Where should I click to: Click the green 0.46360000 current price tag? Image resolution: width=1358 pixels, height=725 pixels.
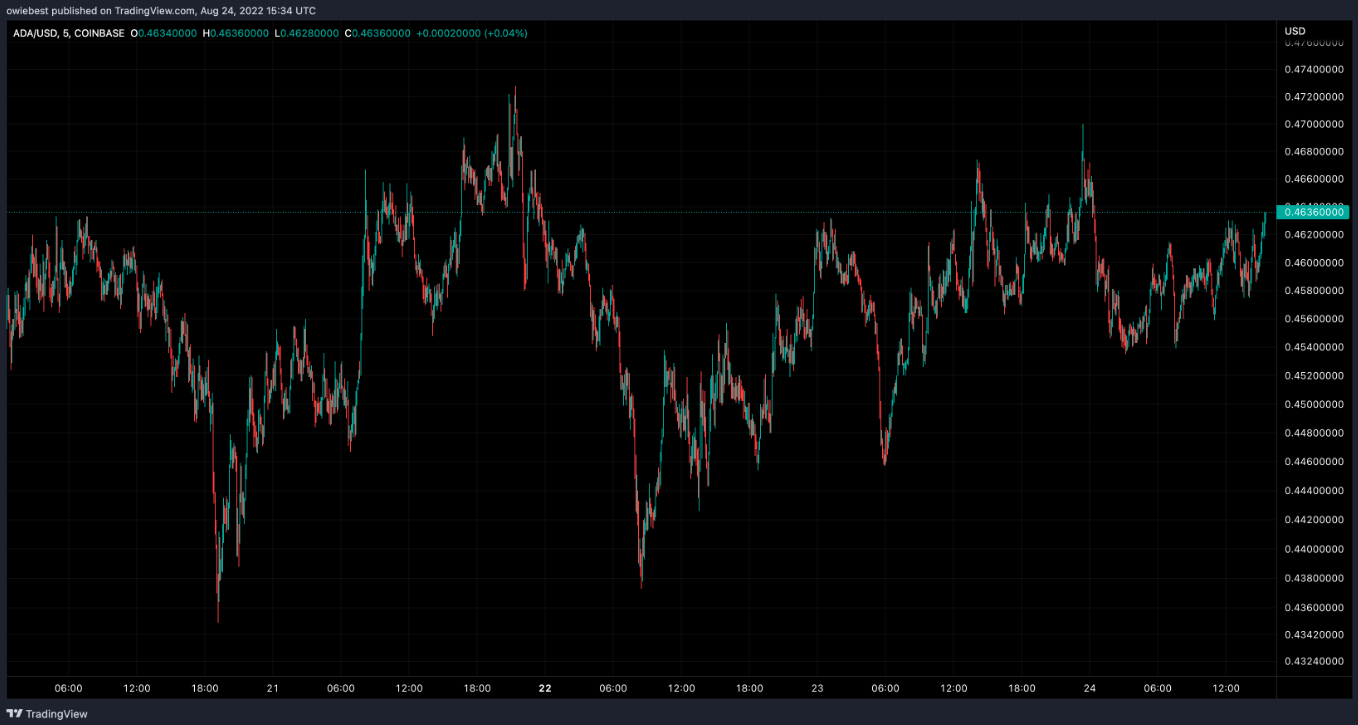[x=1314, y=212]
